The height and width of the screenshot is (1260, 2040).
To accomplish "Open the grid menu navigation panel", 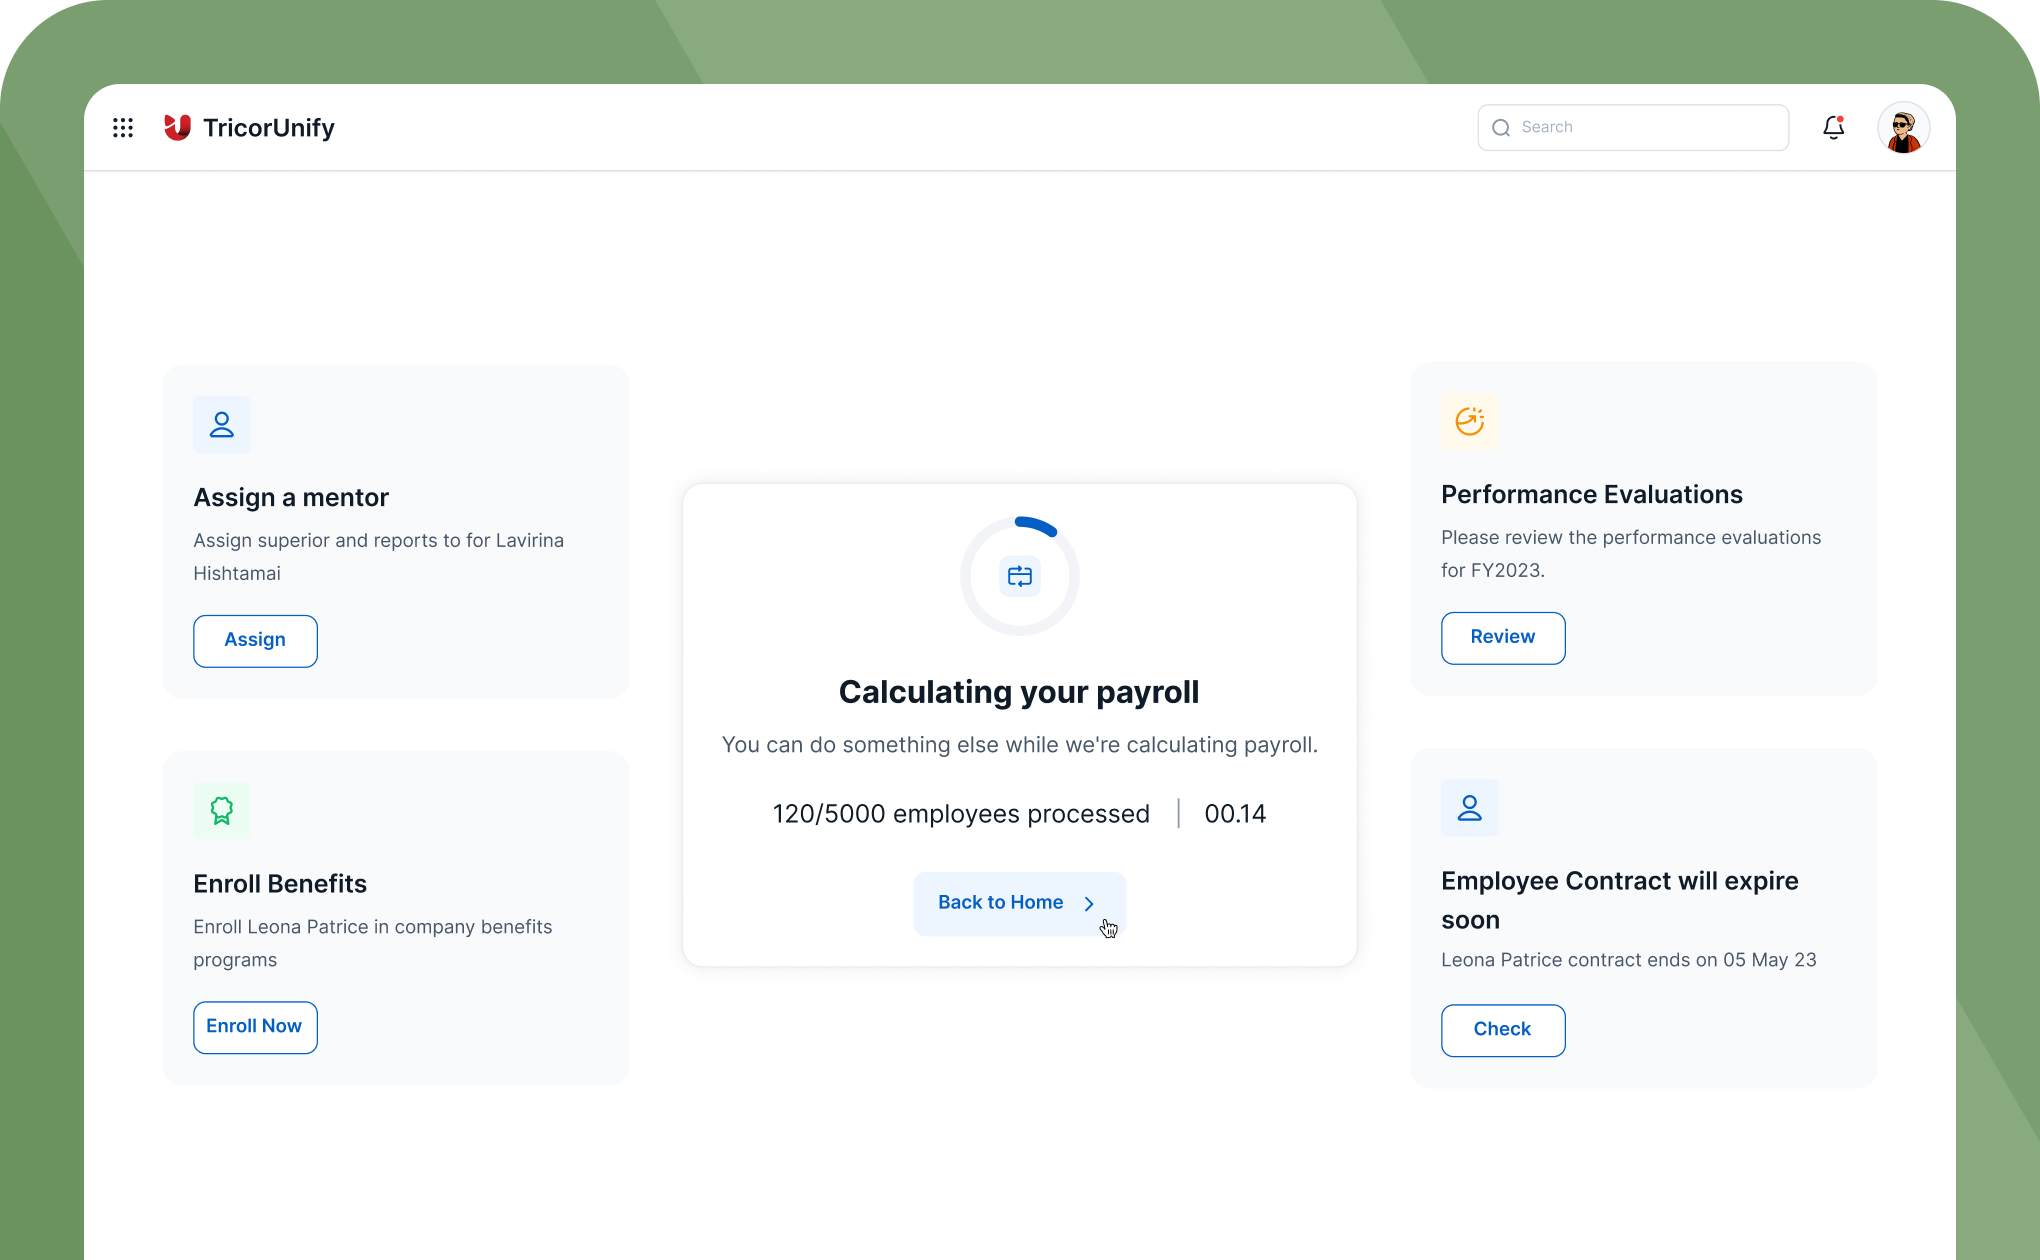I will pos(124,128).
